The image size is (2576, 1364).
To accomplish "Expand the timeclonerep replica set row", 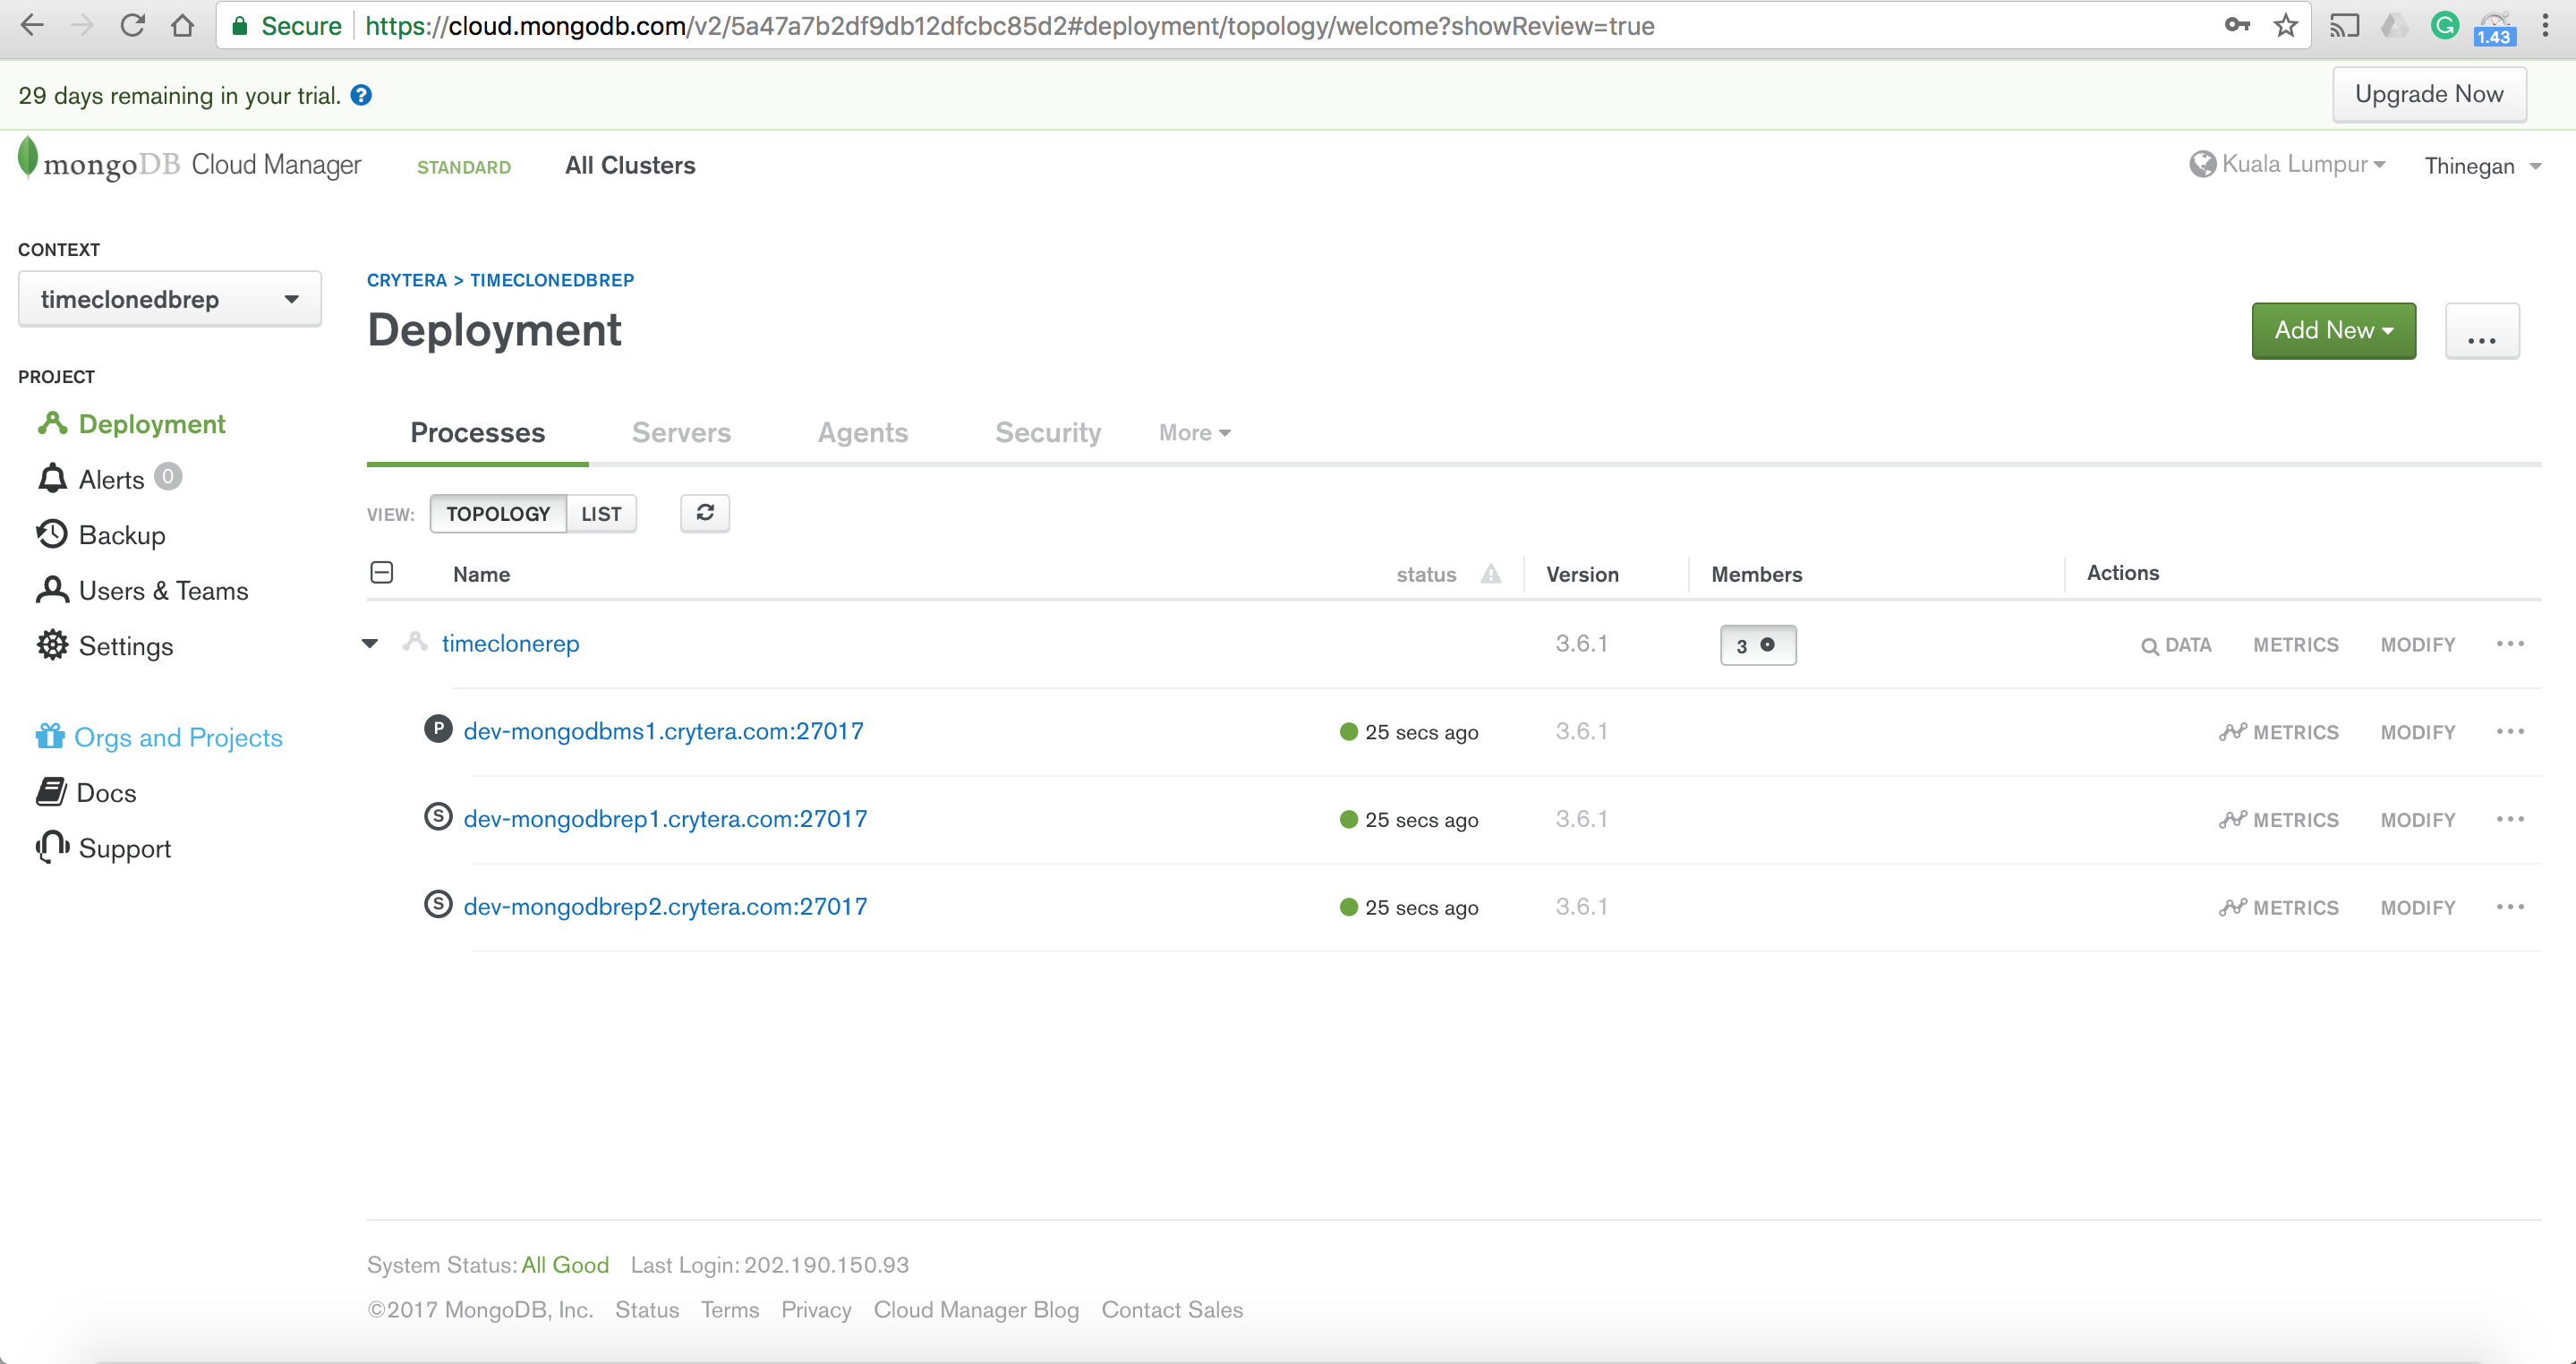I will (370, 644).
